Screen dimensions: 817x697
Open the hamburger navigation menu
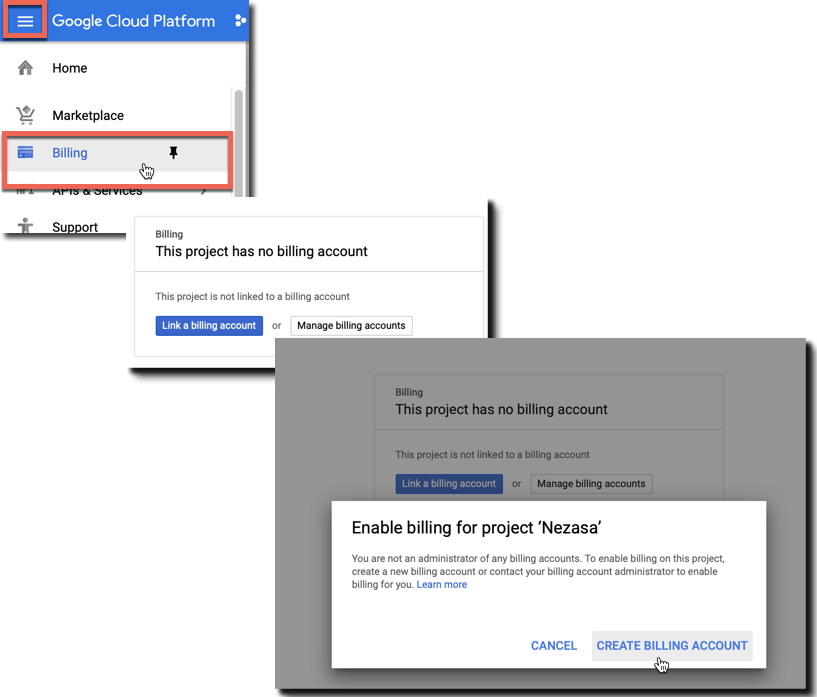[25, 21]
